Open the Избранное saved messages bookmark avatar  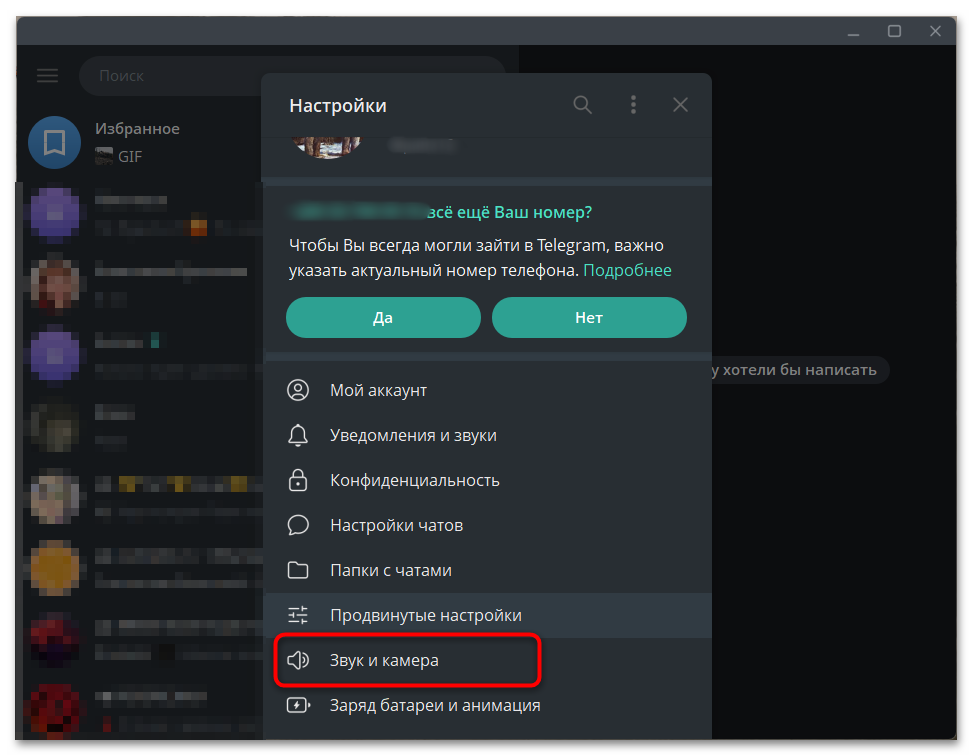[x=55, y=142]
